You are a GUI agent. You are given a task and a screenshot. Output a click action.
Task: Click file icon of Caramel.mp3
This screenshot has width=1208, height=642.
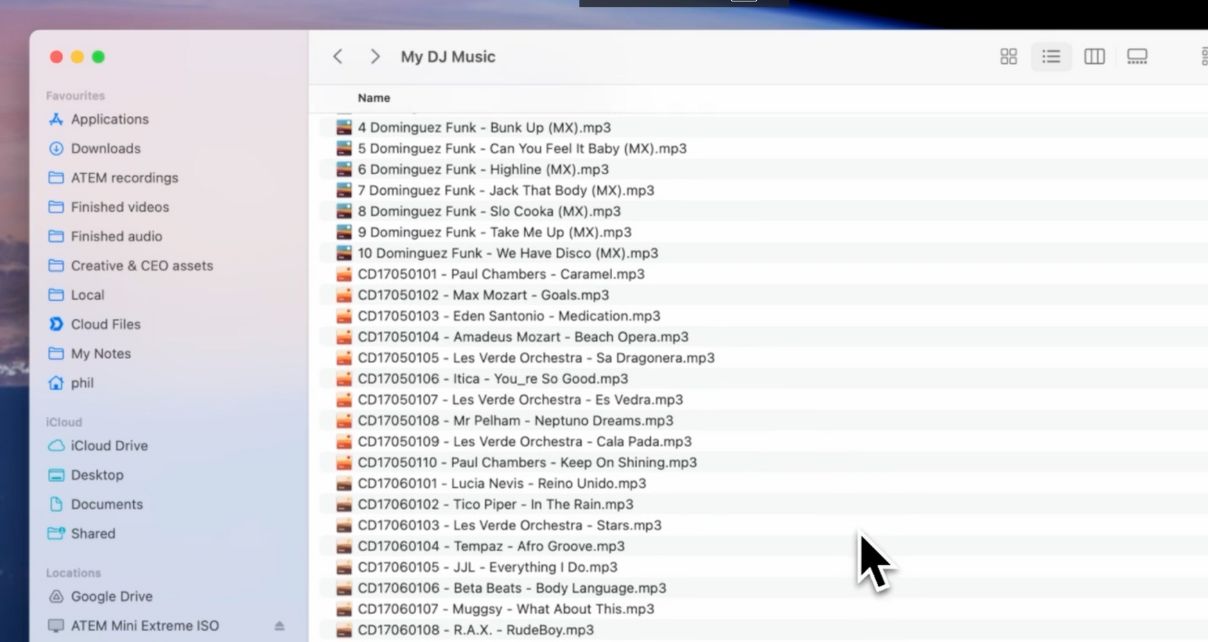[x=343, y=274]
